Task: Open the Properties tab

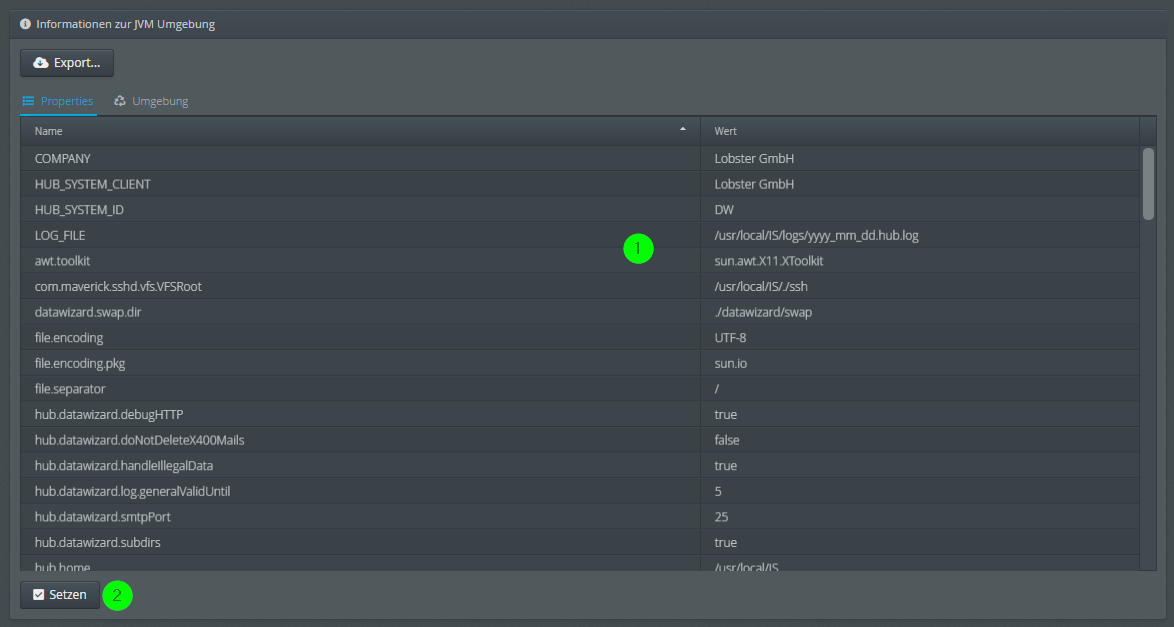Action: pyautogui.click(x=58, y=100)
